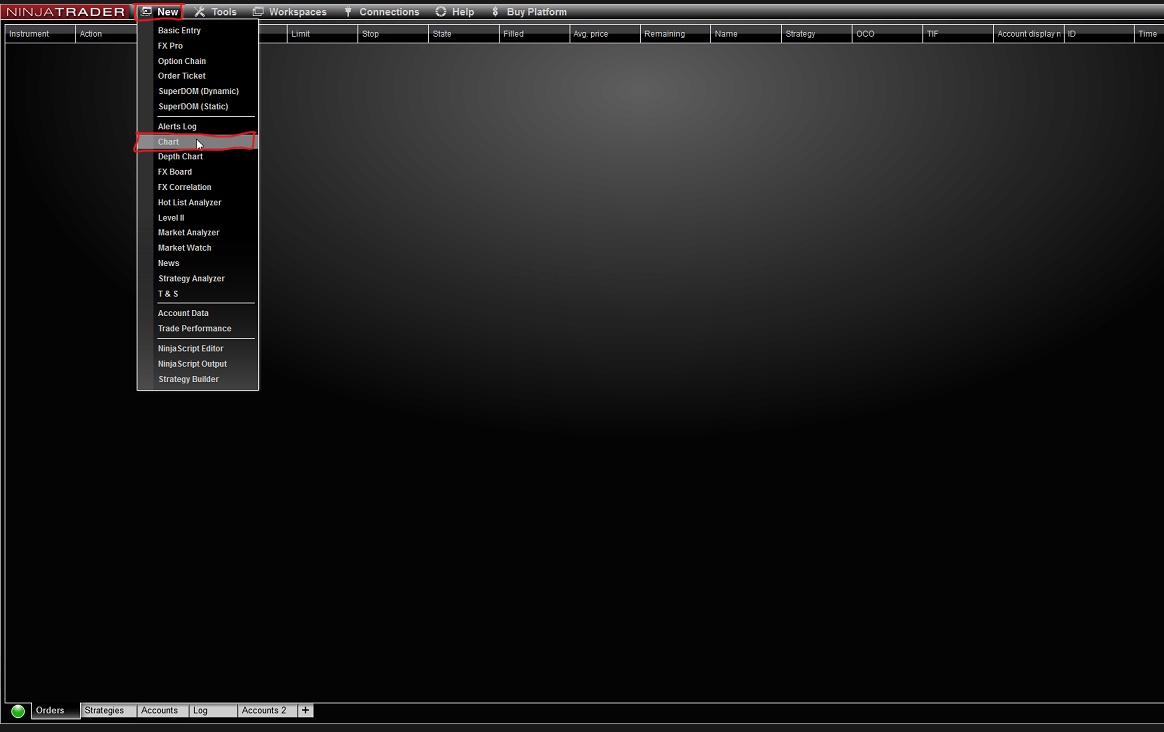Switch to the Accounts 2 tab
Viewport: 1164px width, 732px height.
(267, 710)
